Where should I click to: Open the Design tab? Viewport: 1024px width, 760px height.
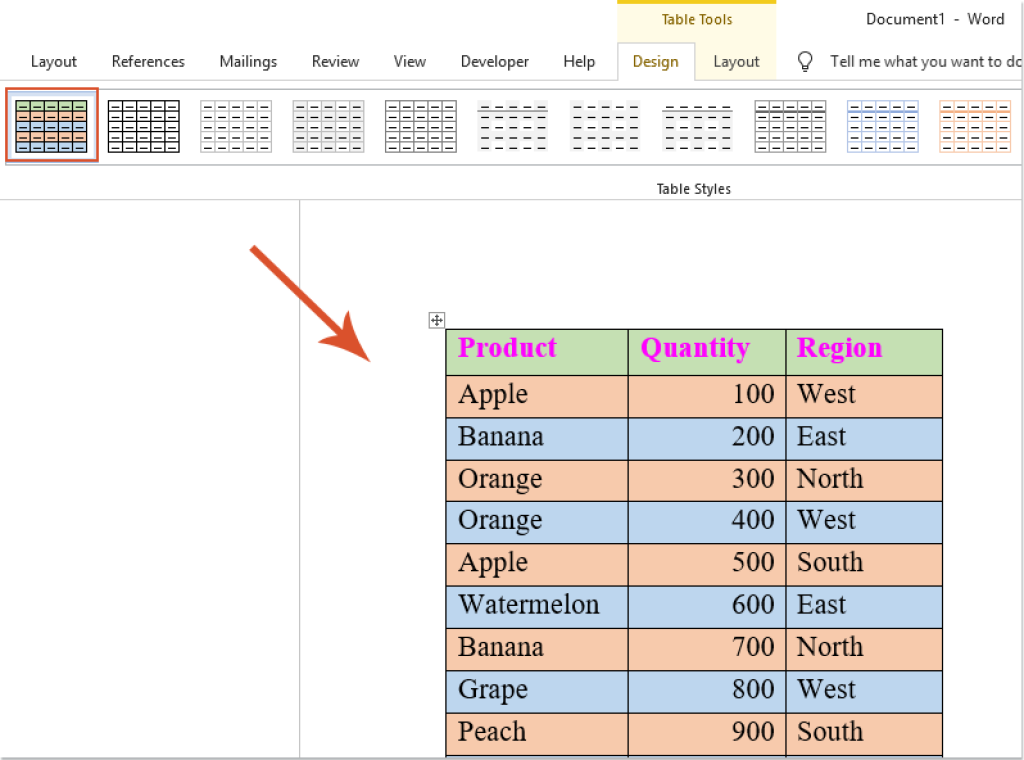pos(656,61)
